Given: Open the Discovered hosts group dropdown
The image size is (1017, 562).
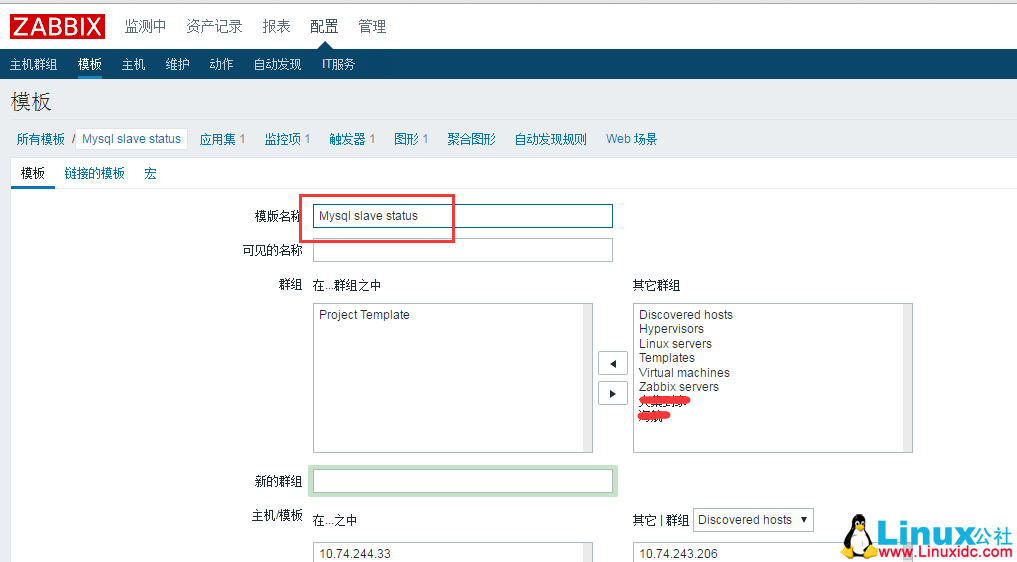Looking at the screenshot, I should tap(753, 520).
